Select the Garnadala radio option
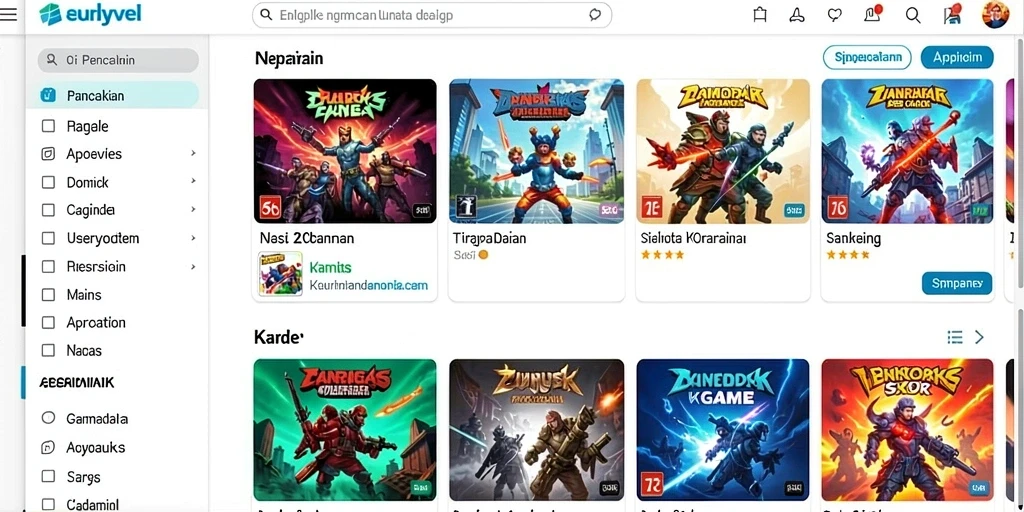Viewport: 1024px width, 512px height. click(x=48, y=418)
